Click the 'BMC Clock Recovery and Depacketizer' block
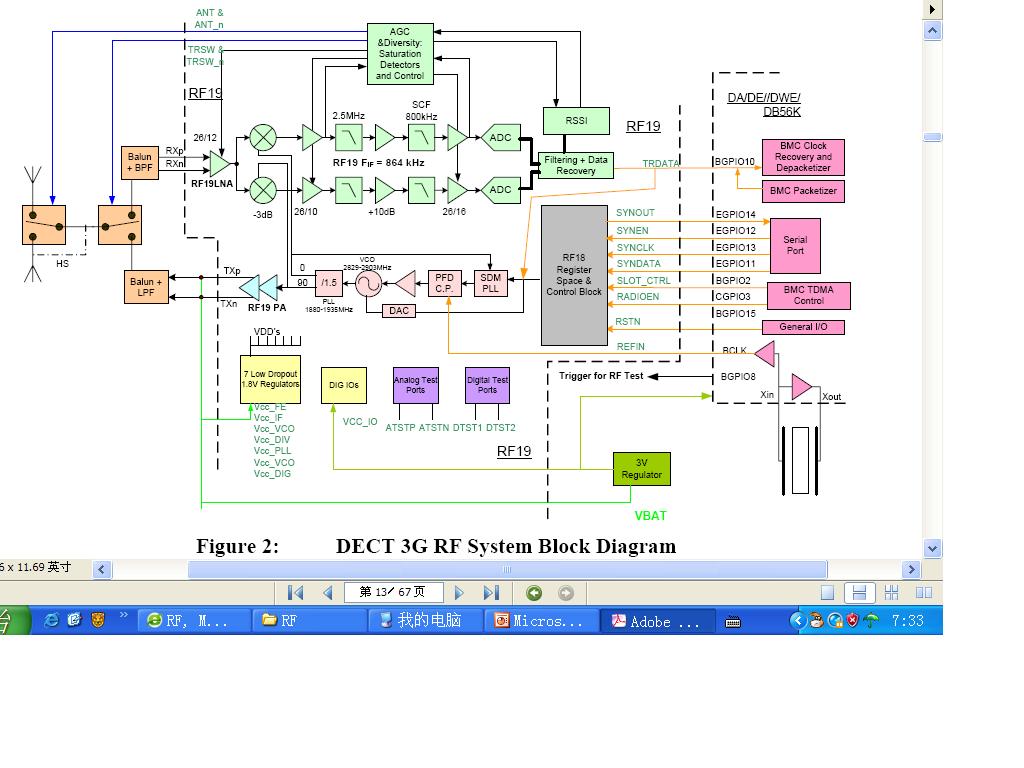The height and width of the screenshot is (768, 1024). coord(803,157)
